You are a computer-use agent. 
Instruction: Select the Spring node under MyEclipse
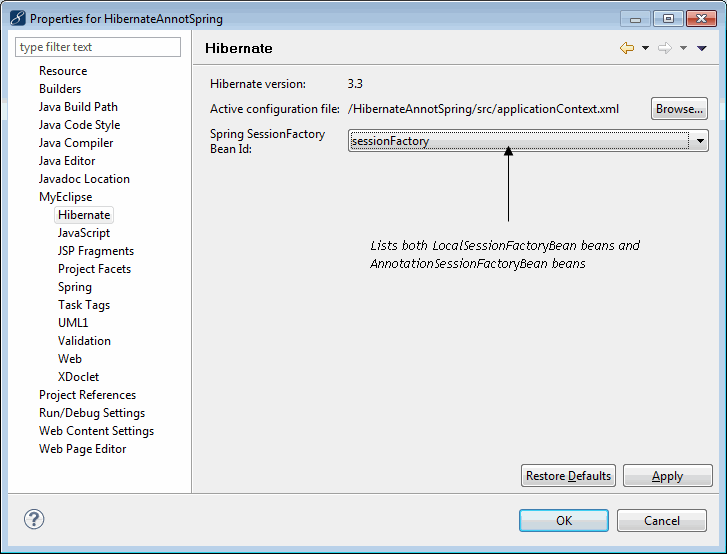point(75,287)
